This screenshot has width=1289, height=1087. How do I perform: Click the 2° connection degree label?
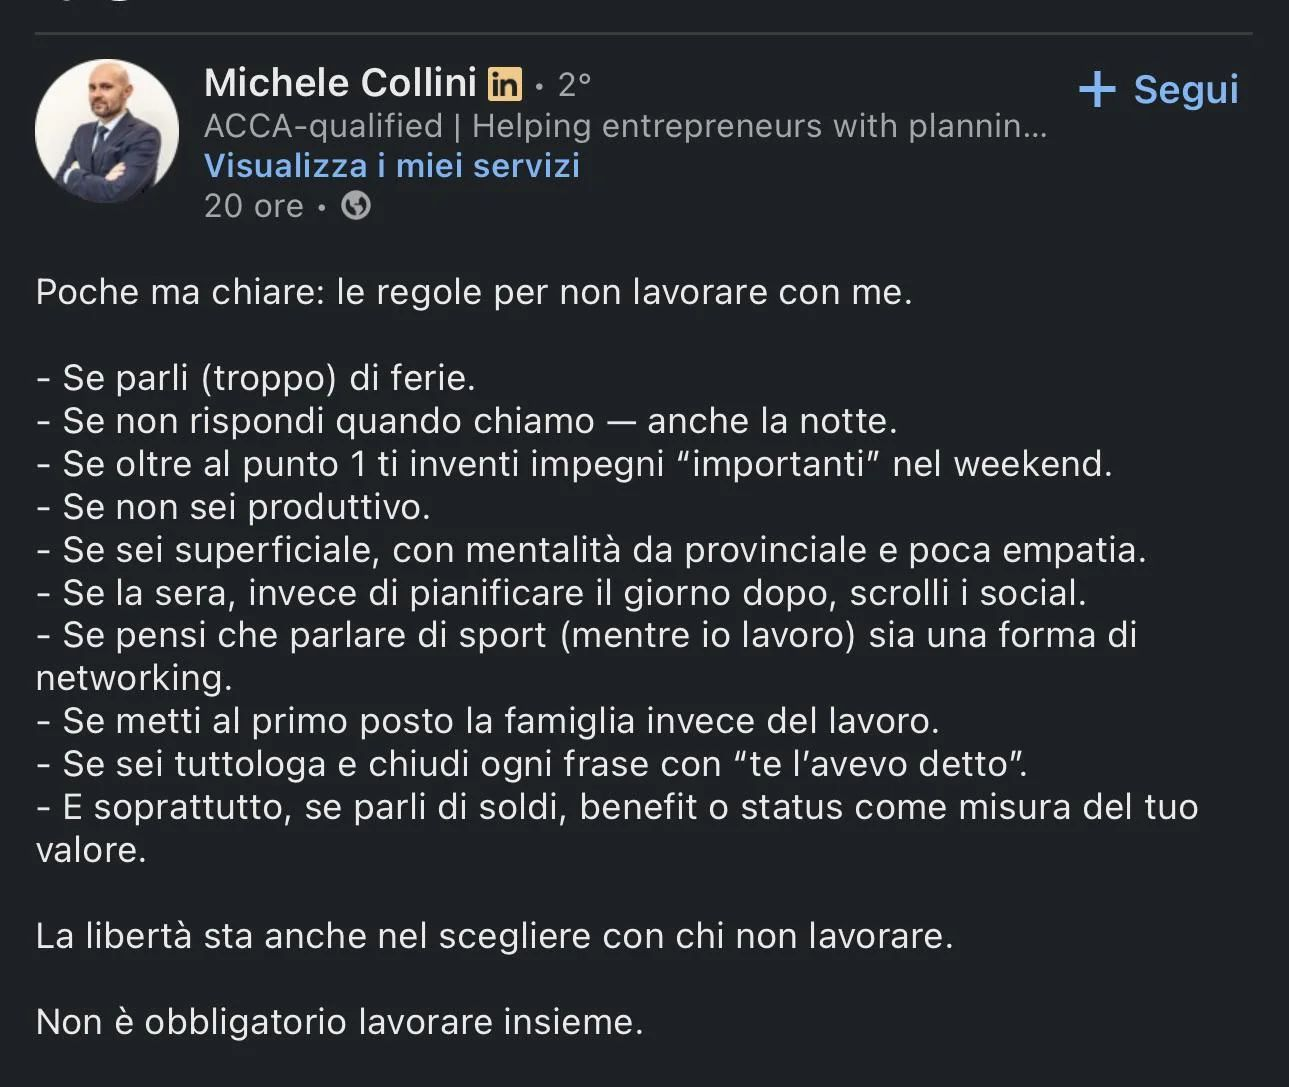point(574,85)
